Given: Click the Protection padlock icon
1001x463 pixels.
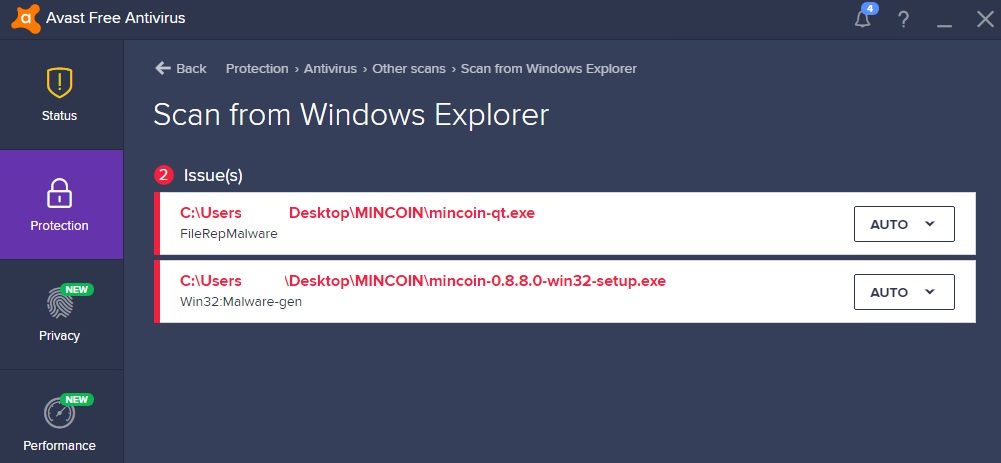Looking at the screenshot, I should 59,193.
